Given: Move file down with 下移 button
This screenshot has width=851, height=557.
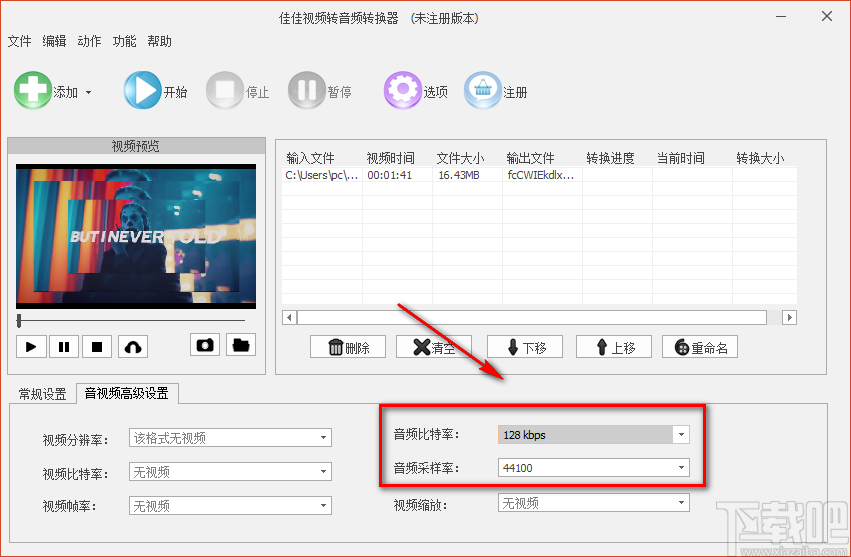Looking at the screenshot, I should [525, 347].
